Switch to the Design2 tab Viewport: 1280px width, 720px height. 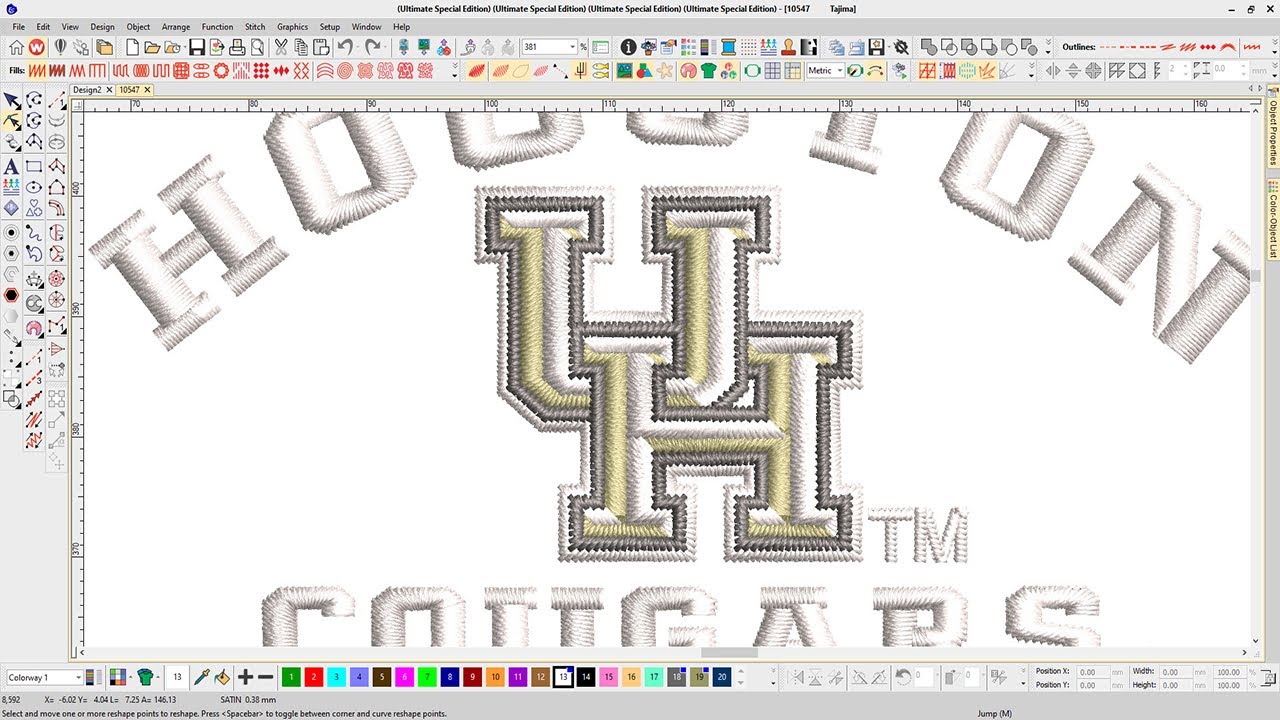87,90
